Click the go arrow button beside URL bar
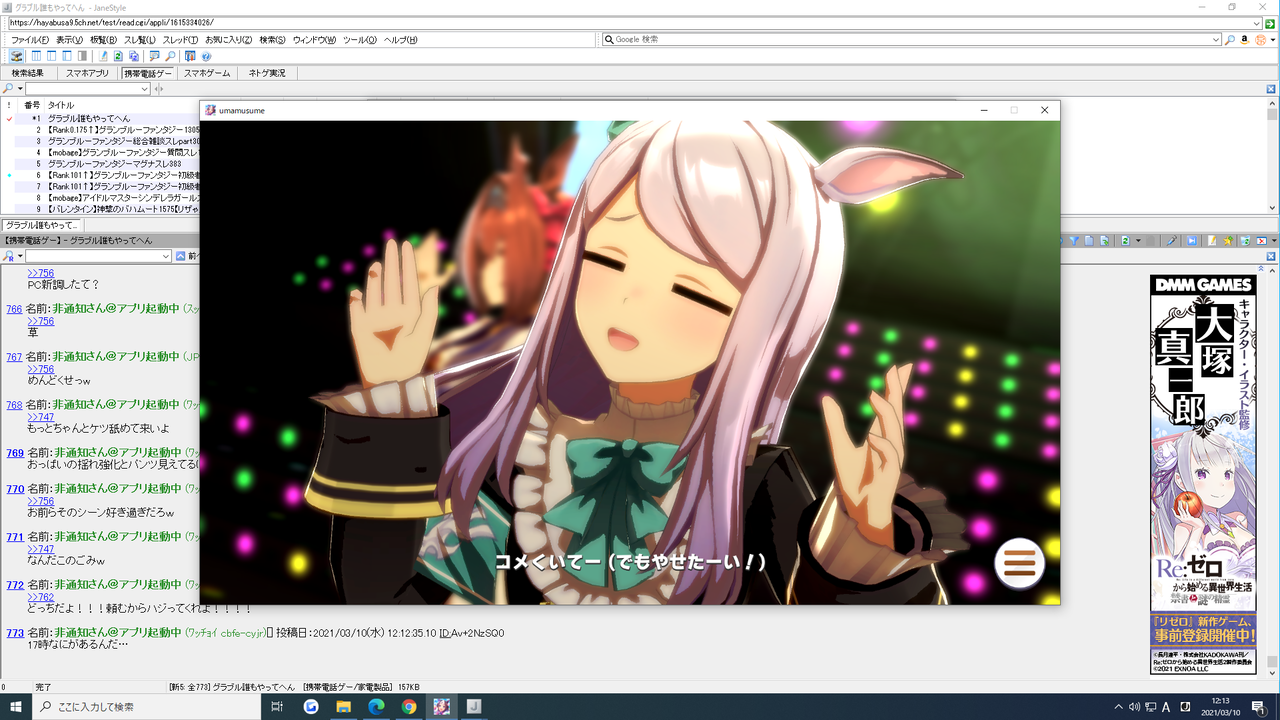 (x=1270, y=23)
